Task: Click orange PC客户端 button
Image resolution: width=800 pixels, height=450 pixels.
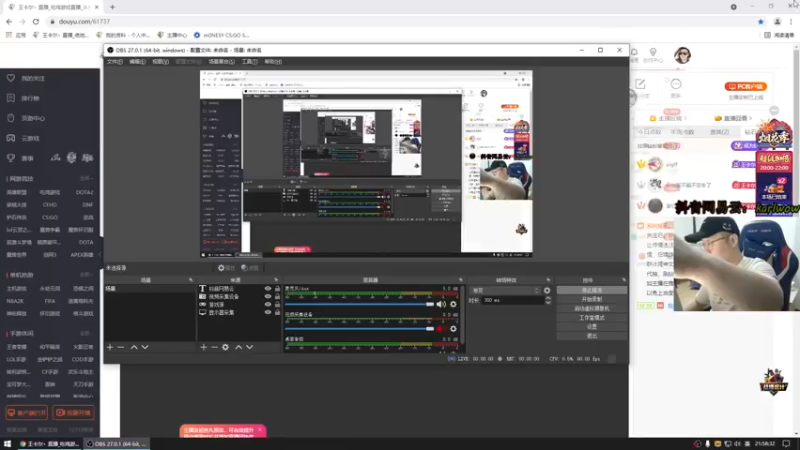Action: pos(745,87)
